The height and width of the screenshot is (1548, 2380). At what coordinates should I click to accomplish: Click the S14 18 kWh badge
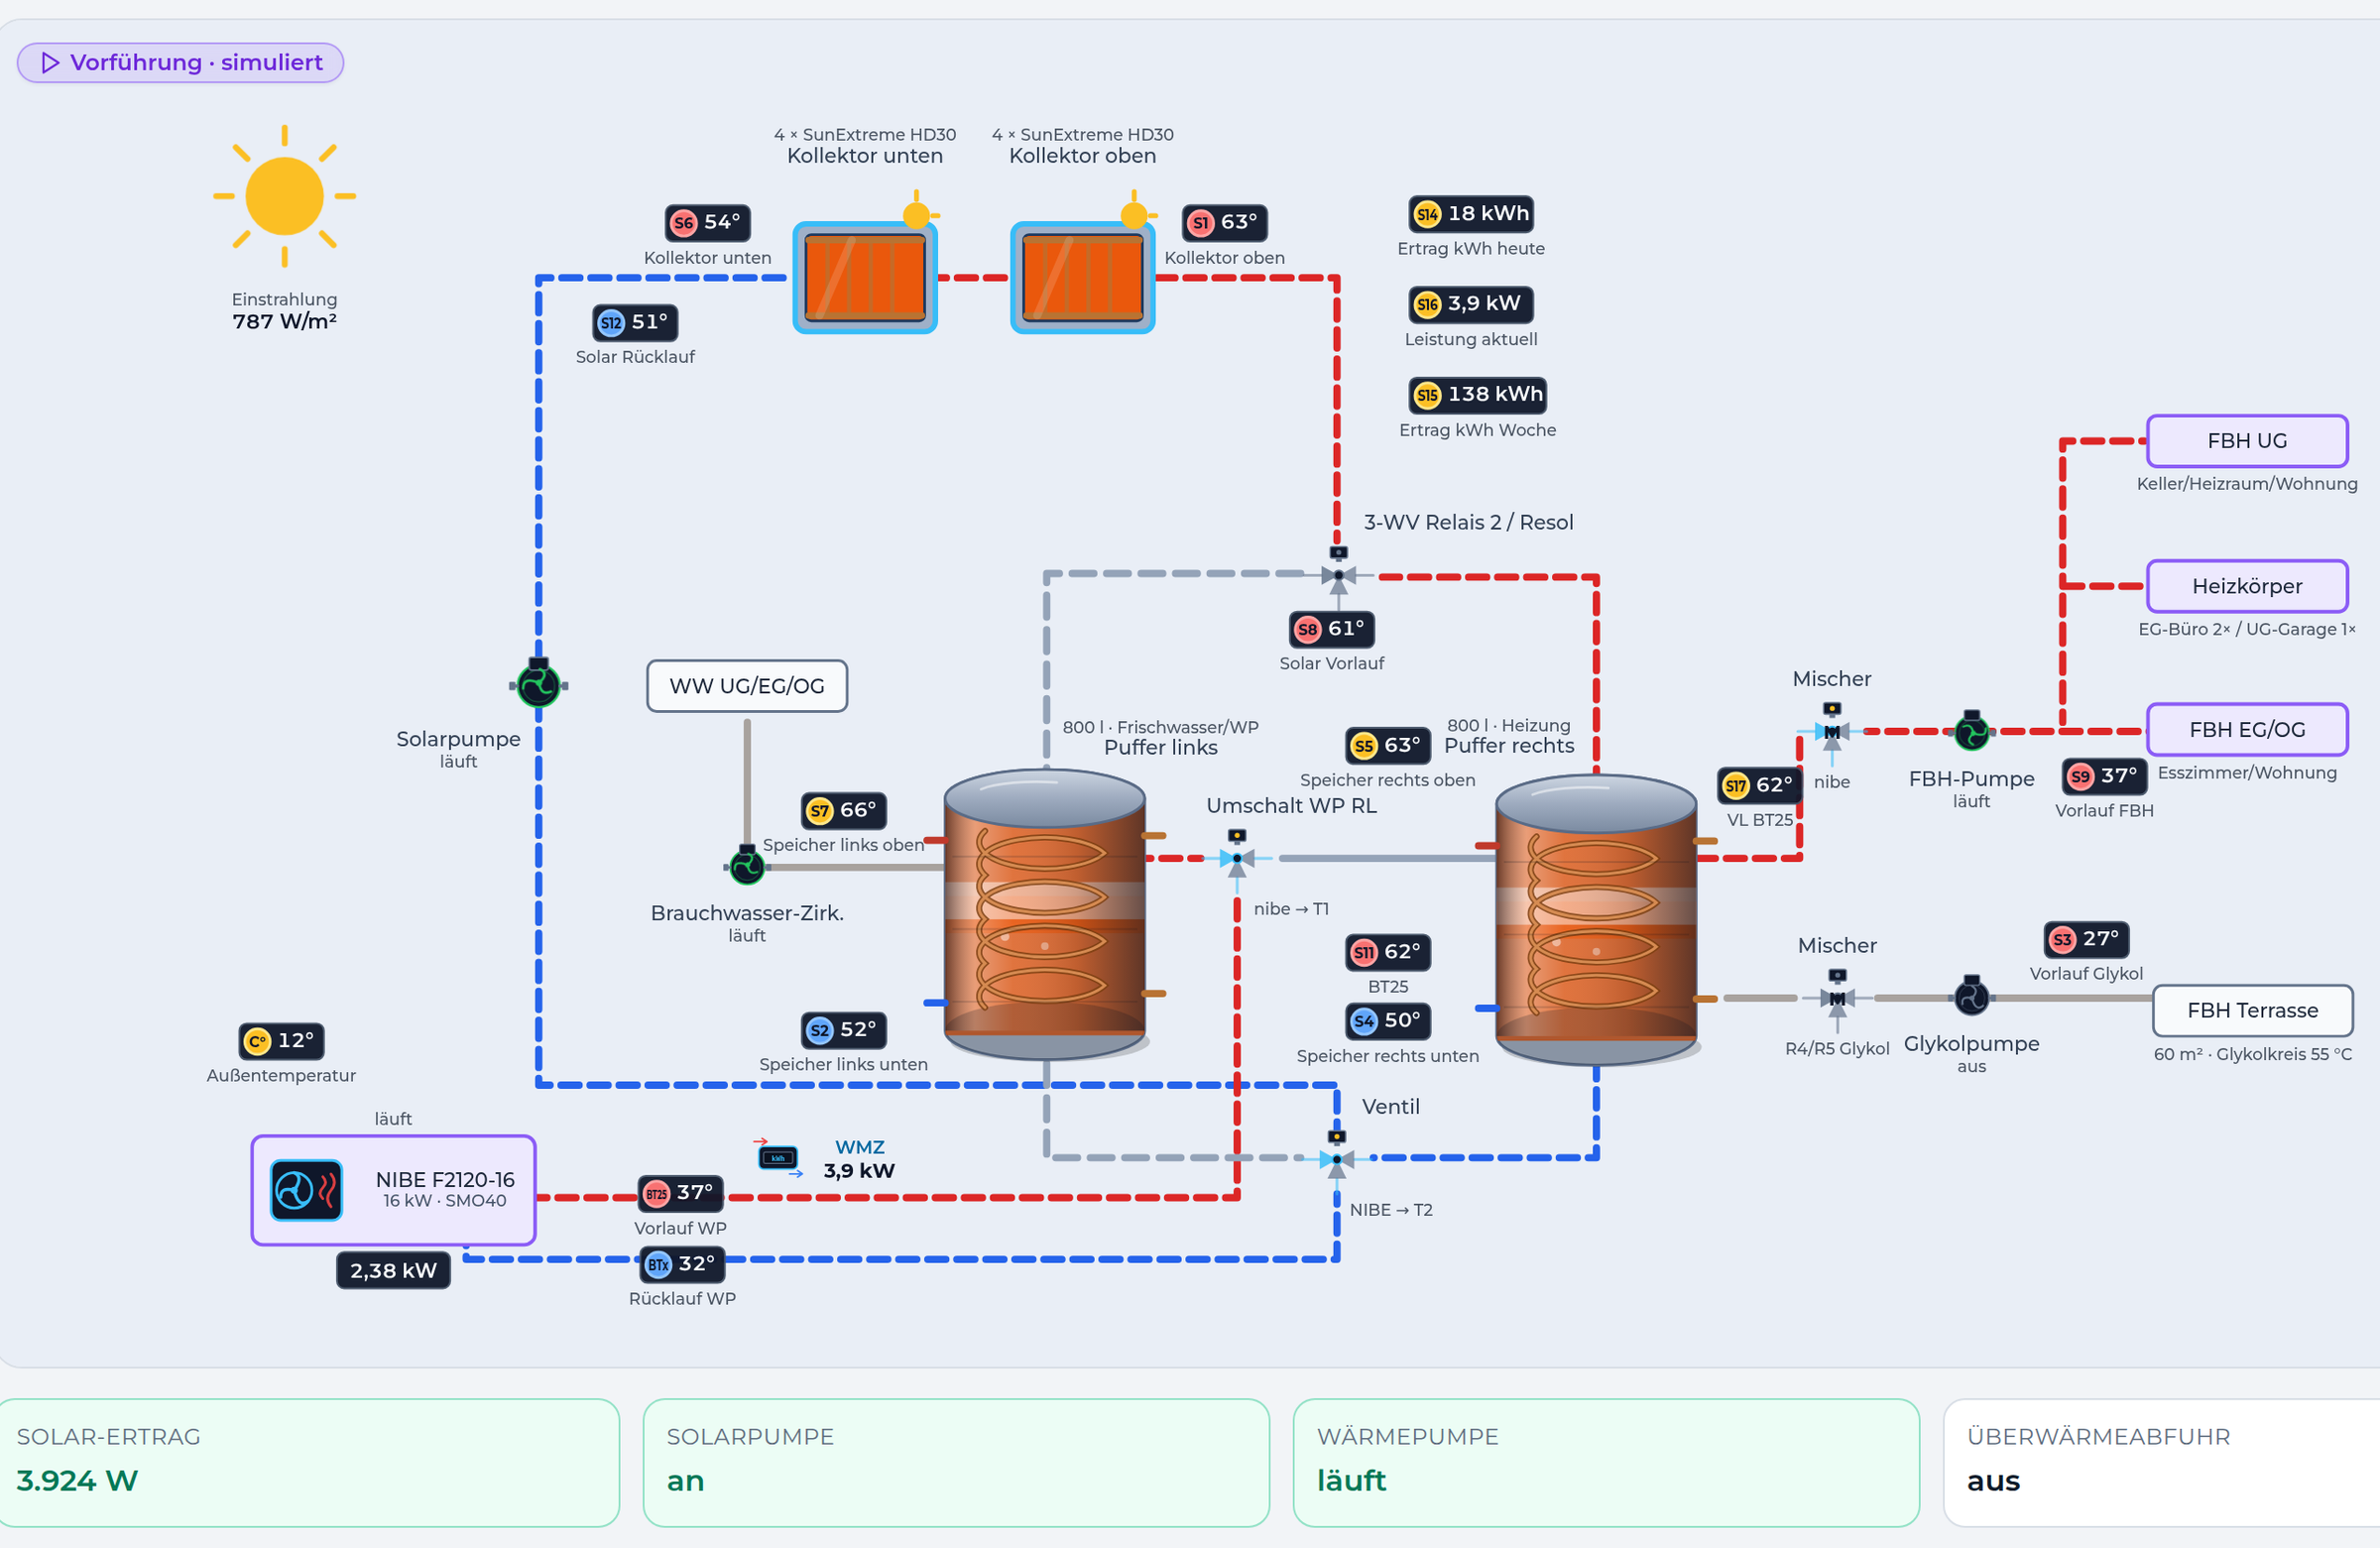coord(1472,213)
